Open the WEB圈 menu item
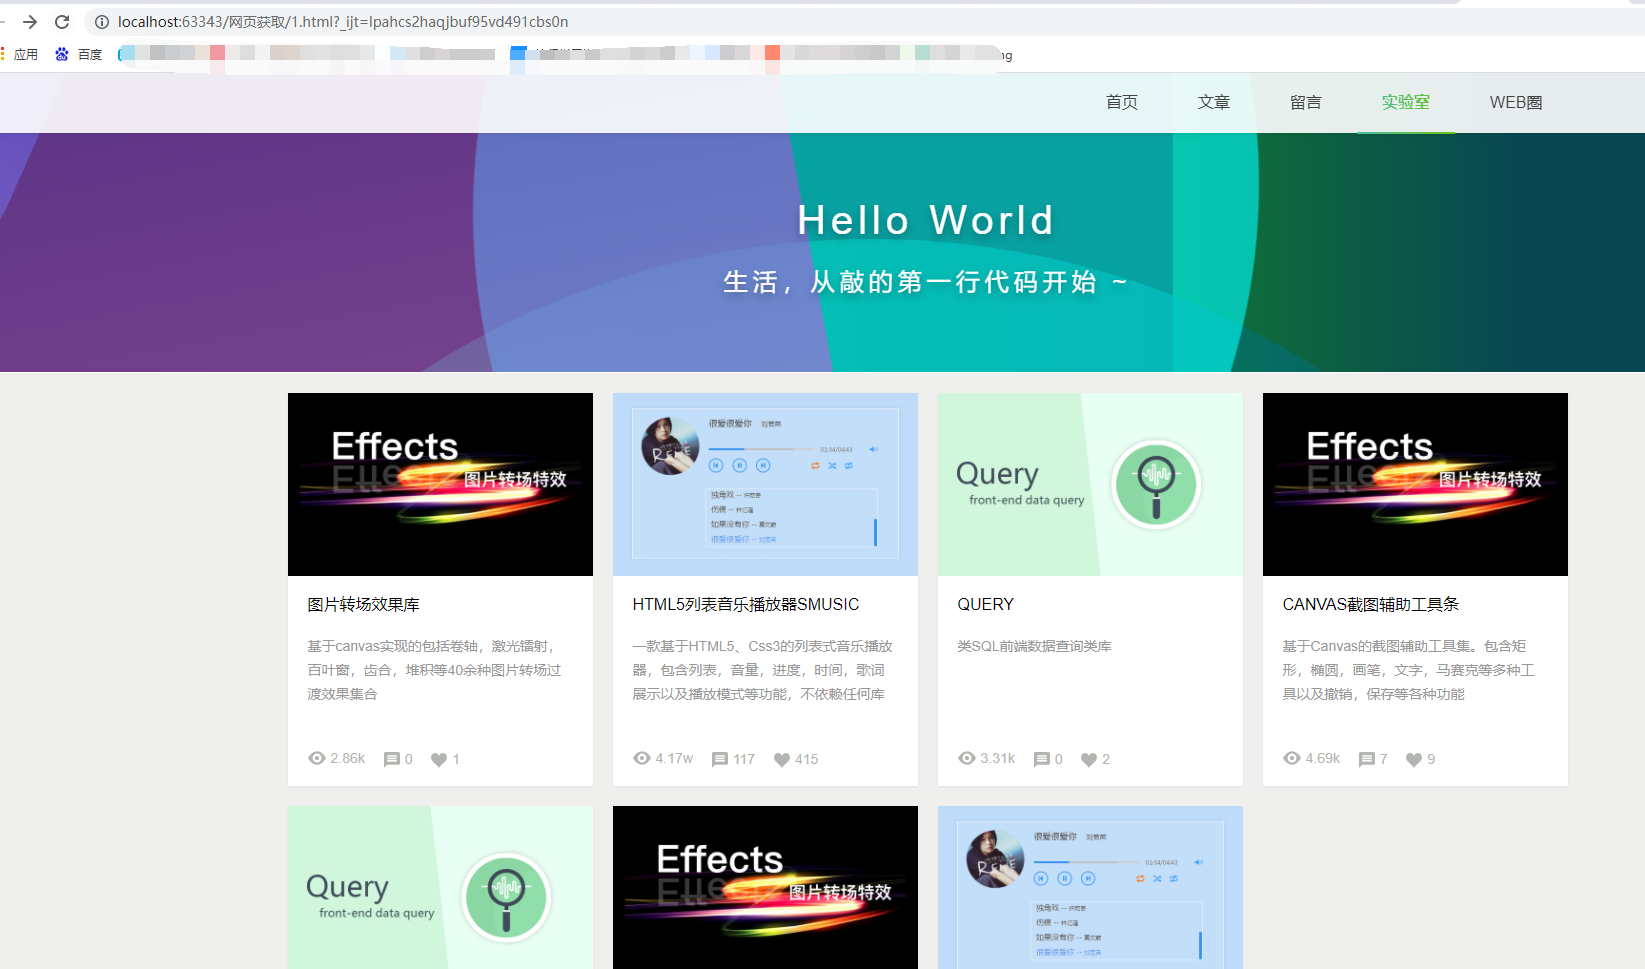1645x969 pixels. [x=1515, y=102]
